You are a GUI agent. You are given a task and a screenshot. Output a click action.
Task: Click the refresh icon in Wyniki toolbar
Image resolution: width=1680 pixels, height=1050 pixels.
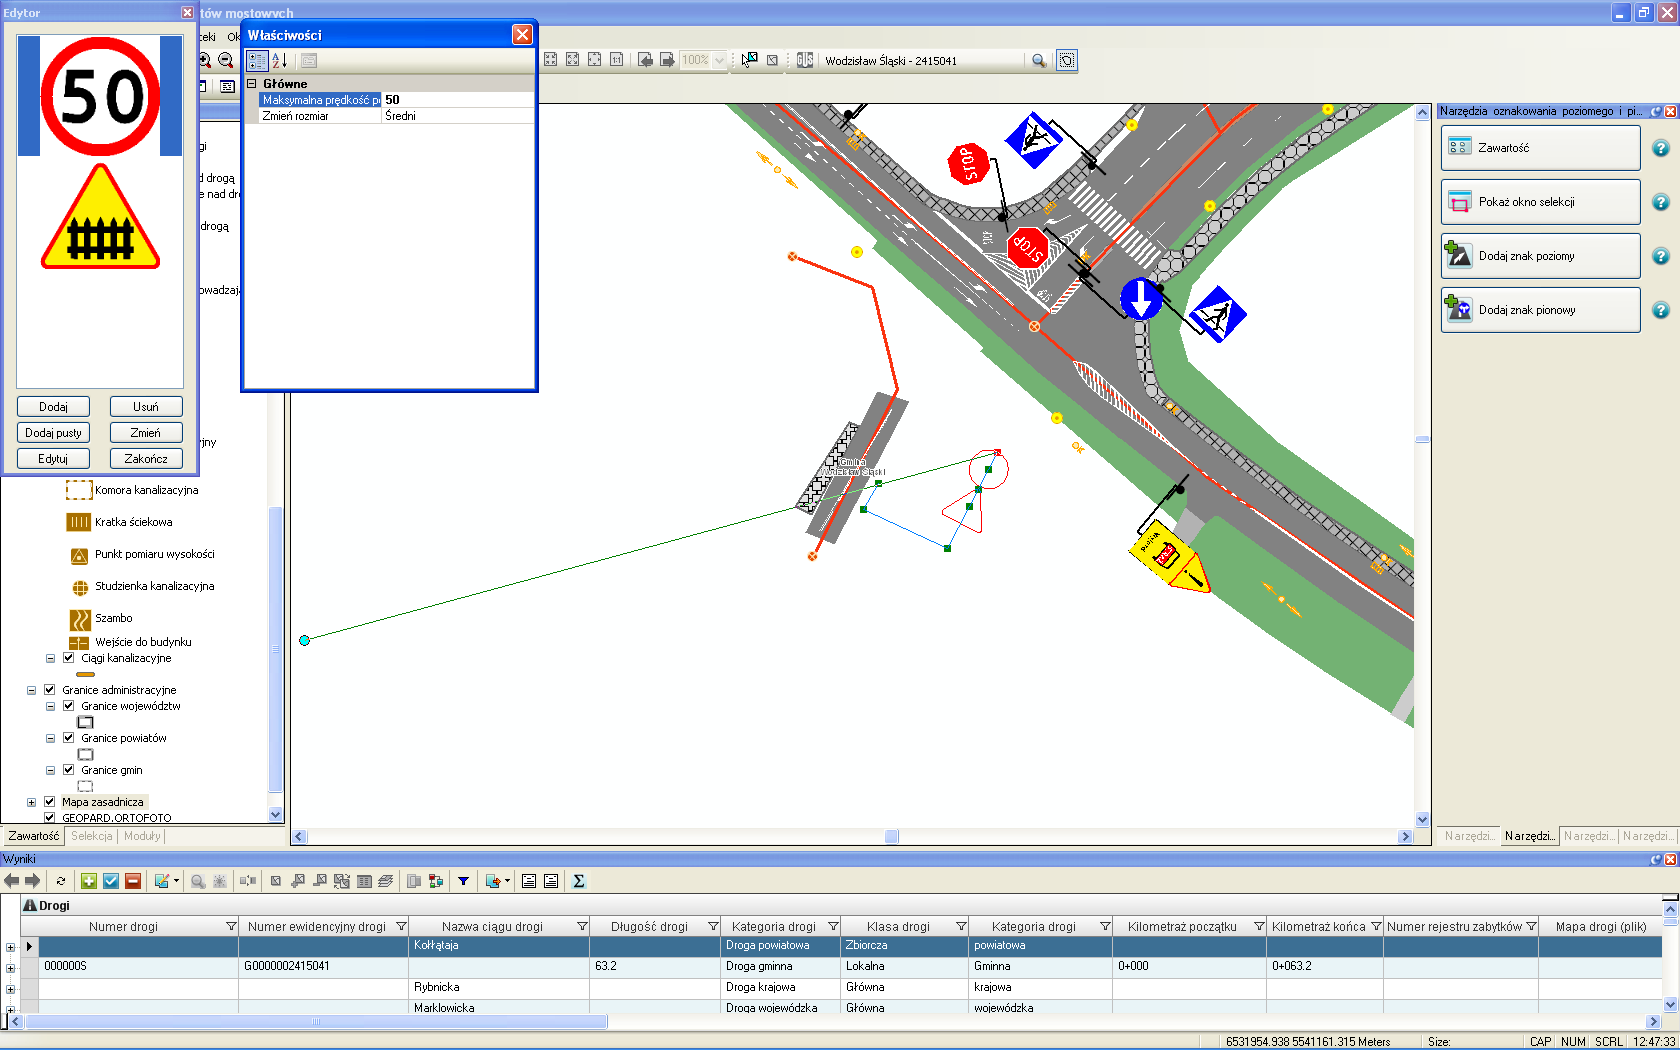coord(61,881)
